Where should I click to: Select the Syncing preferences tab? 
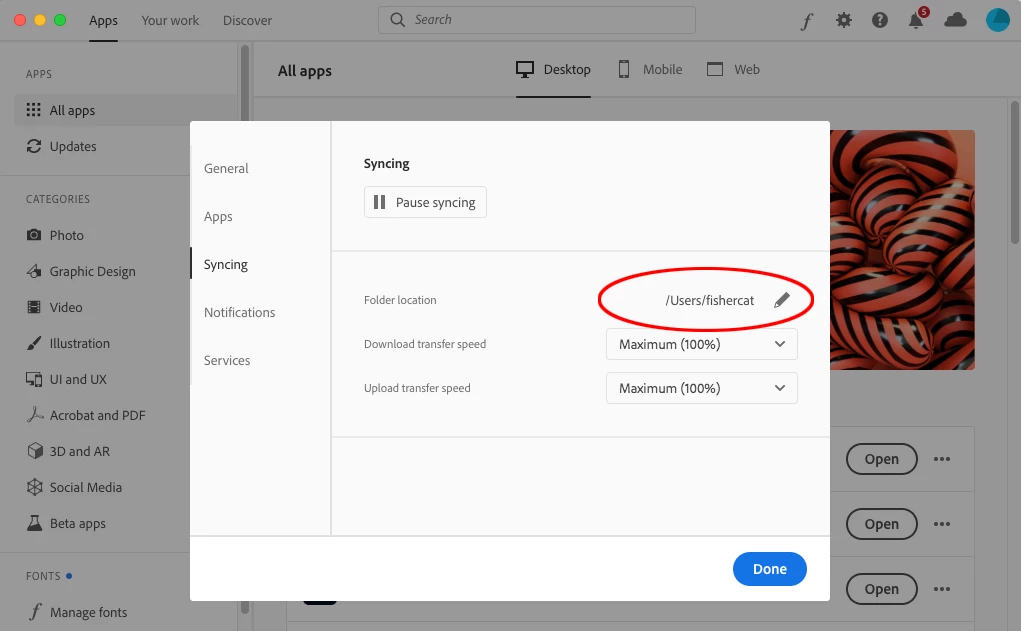point(226,264)
